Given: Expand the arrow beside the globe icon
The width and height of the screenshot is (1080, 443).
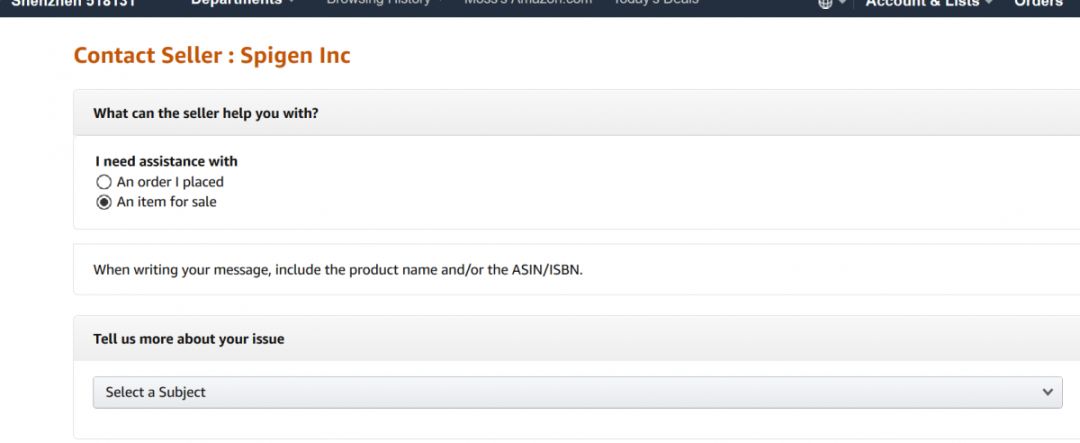Looking at the screenshot, I should pos(842,3).
